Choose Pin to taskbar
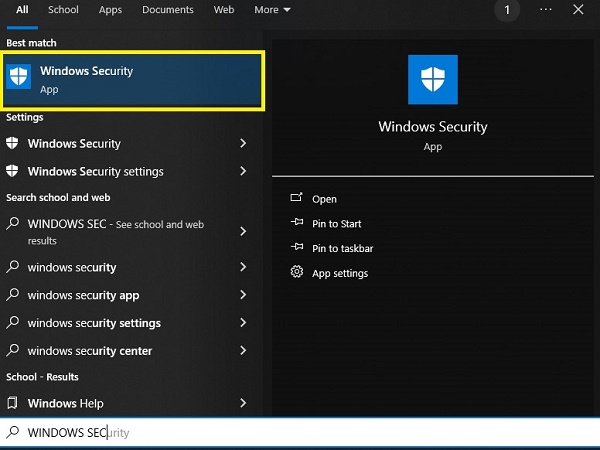This screenshot has width=600, height=450. 342,248
